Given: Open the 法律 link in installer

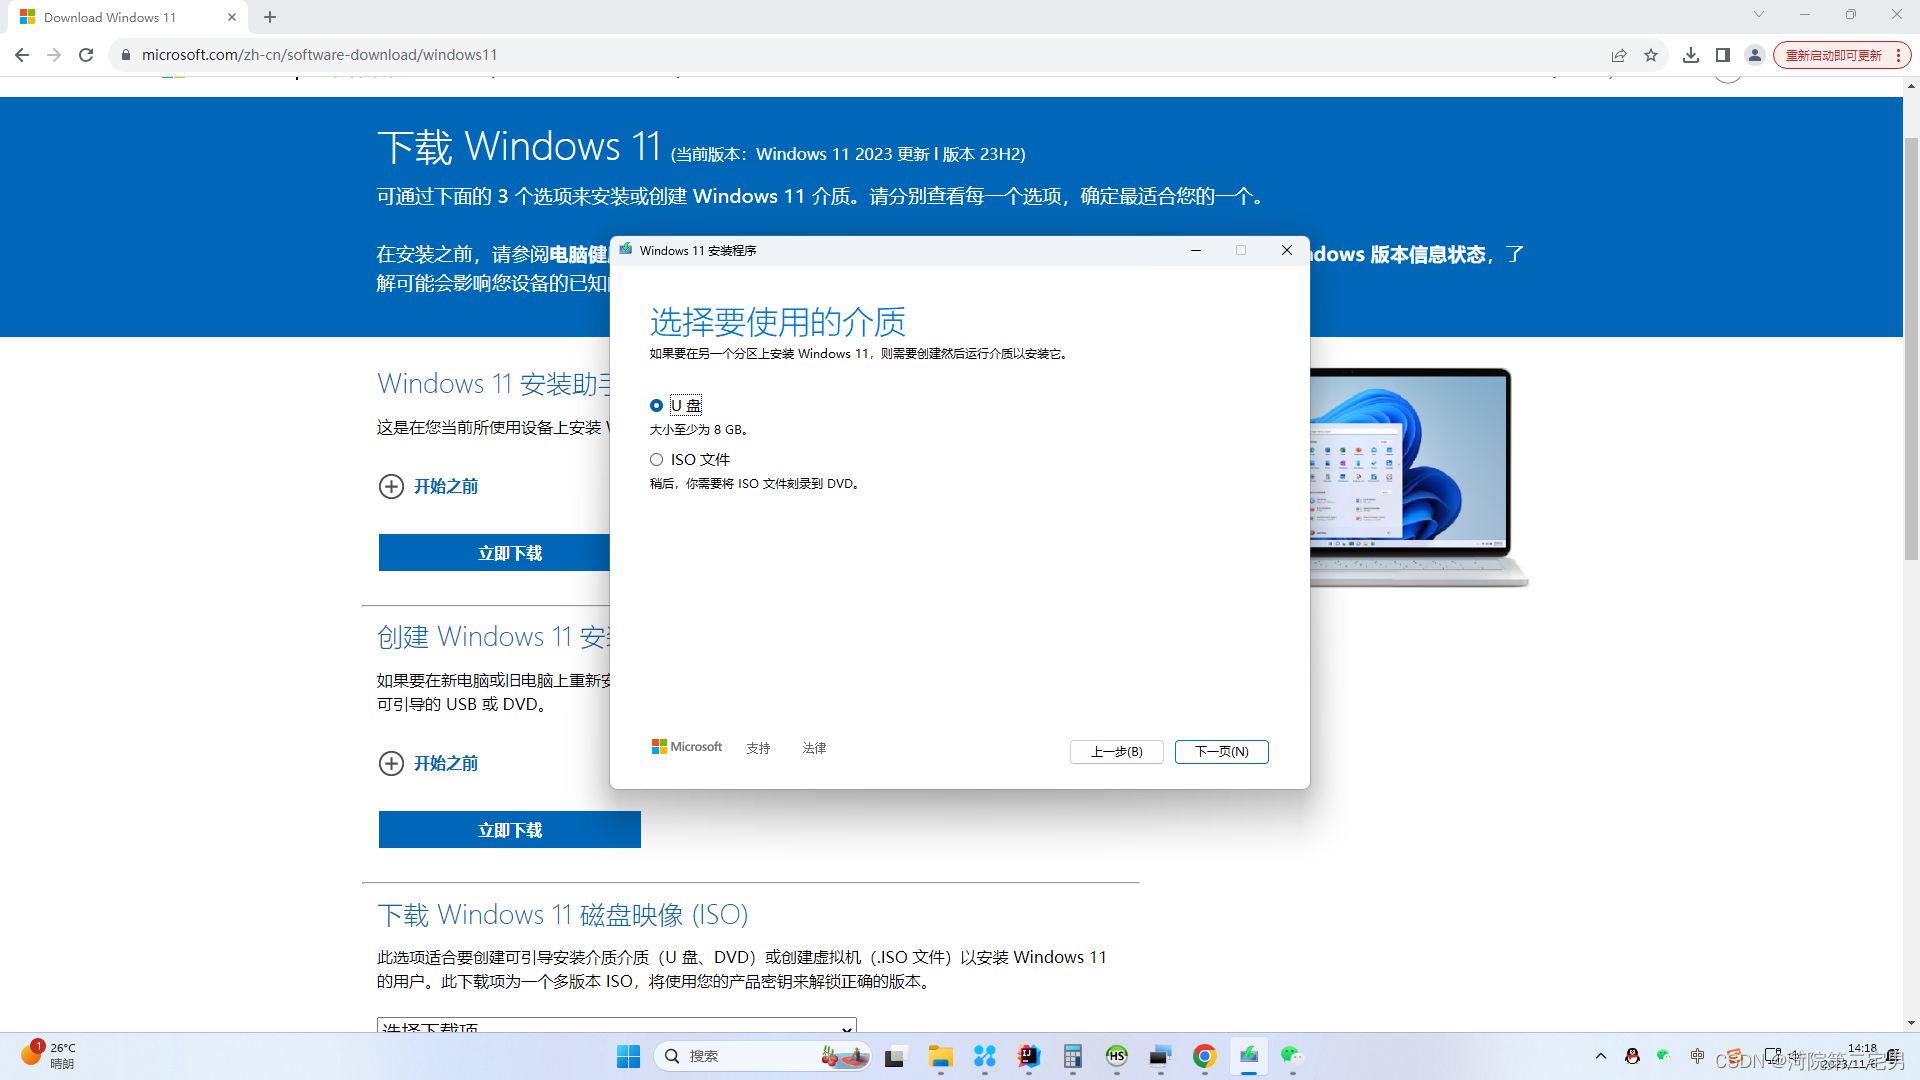Looking at the screenshot, I should click(814, 748).
